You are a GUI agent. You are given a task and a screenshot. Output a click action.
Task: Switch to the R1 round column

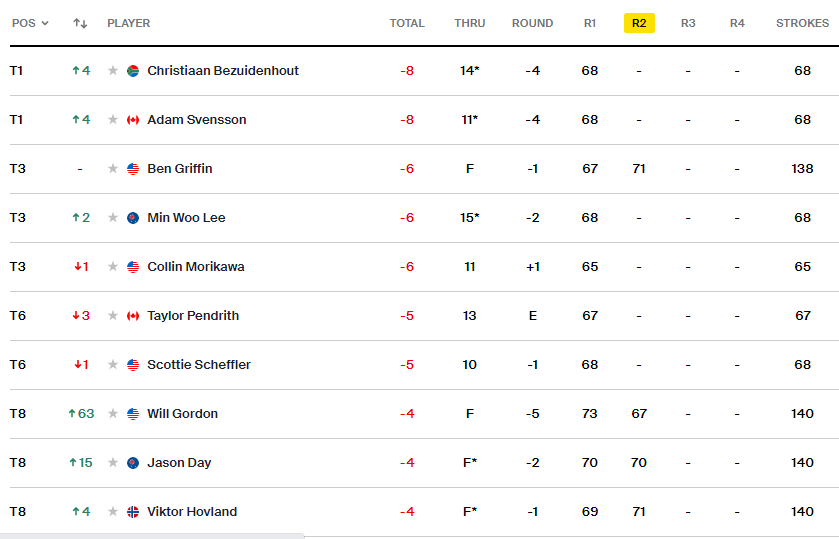(x=590, y=23)
